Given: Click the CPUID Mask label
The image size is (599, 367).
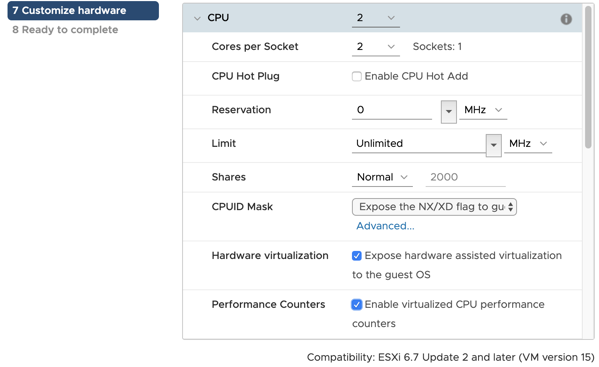Looking at the screenshot, I should [242, 207].
